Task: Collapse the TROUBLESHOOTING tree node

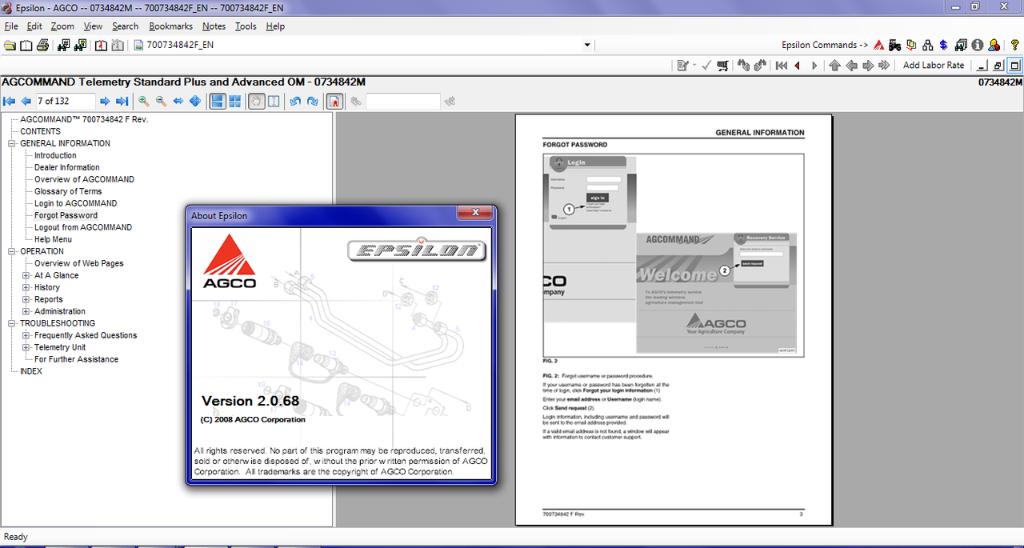Action: [12, 323]
